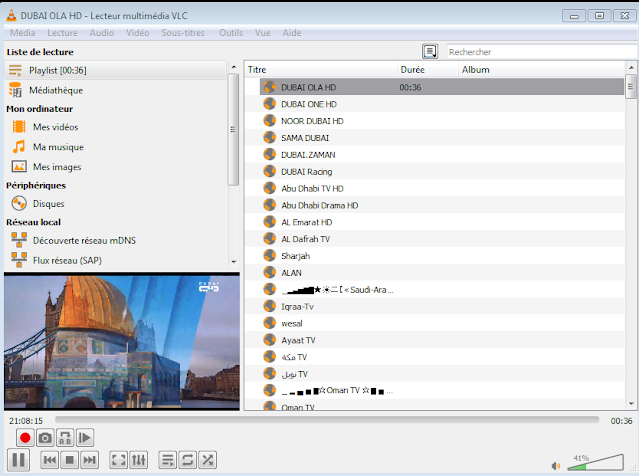This screenshot has width=639, height=476.
Task: Select DUBAI OLA HD playlist entry
Action: coord(442,87)
